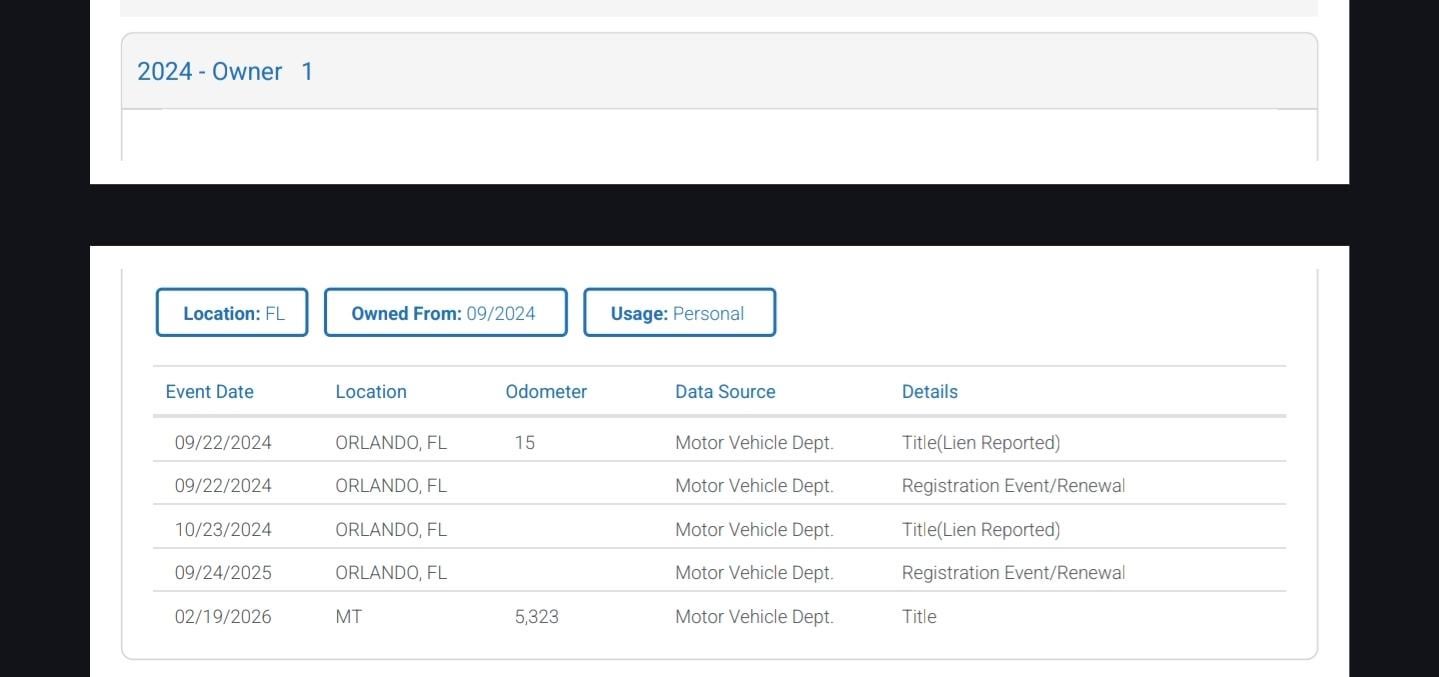Click ORLANDO, FL in the 10/23/2024 row
This screenshot has height=677, width=1439.
pyautogui.click(x=391, y=530)
